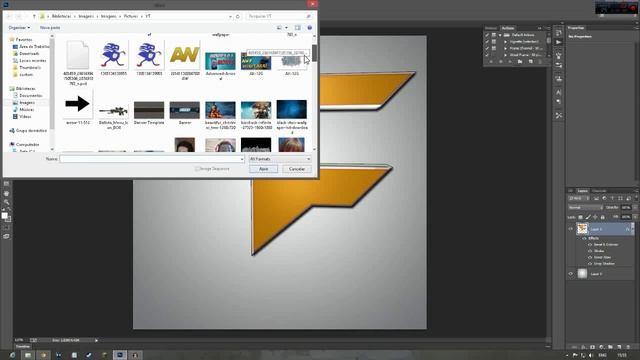The image size is (640, 360).
Task: Toggle Drop Shadow effect visibility
Action: (590, 264)
